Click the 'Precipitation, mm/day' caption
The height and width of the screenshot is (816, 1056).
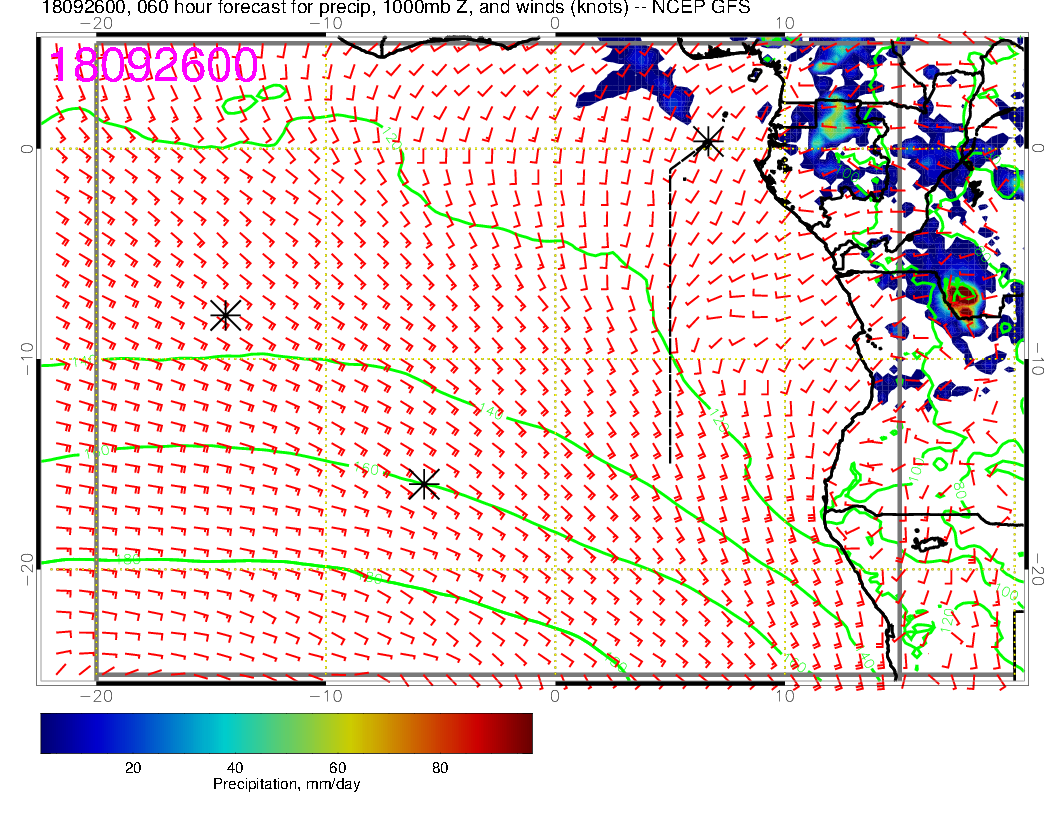point(286,784)
